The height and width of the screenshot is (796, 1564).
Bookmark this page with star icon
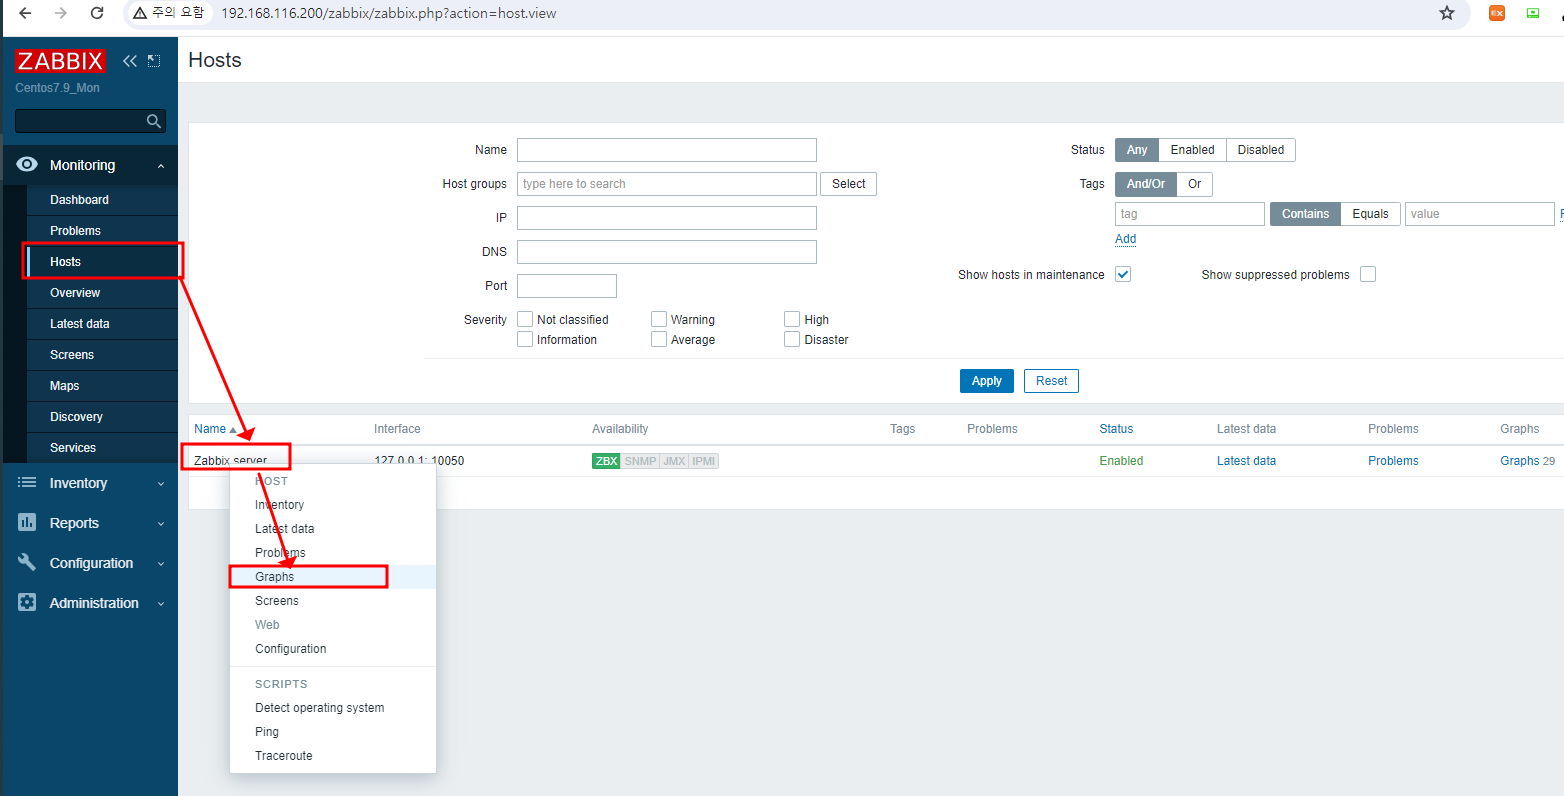[x=1447, y=13]
